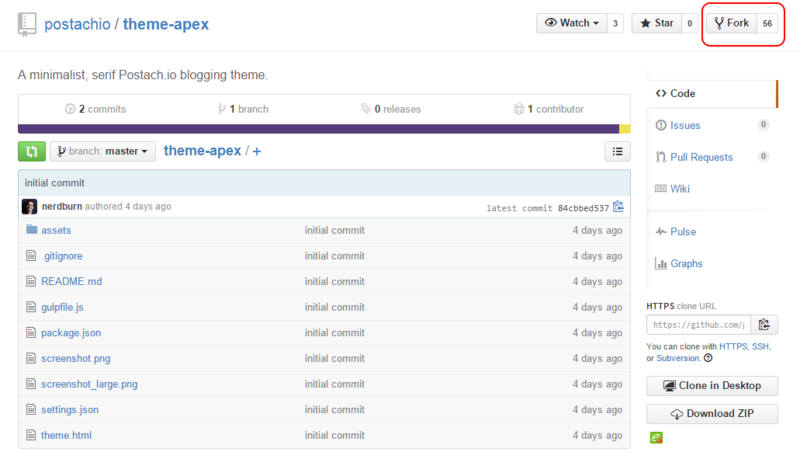Click the purple language bar
The image size is (800, 452).
(x=318, y=129)
